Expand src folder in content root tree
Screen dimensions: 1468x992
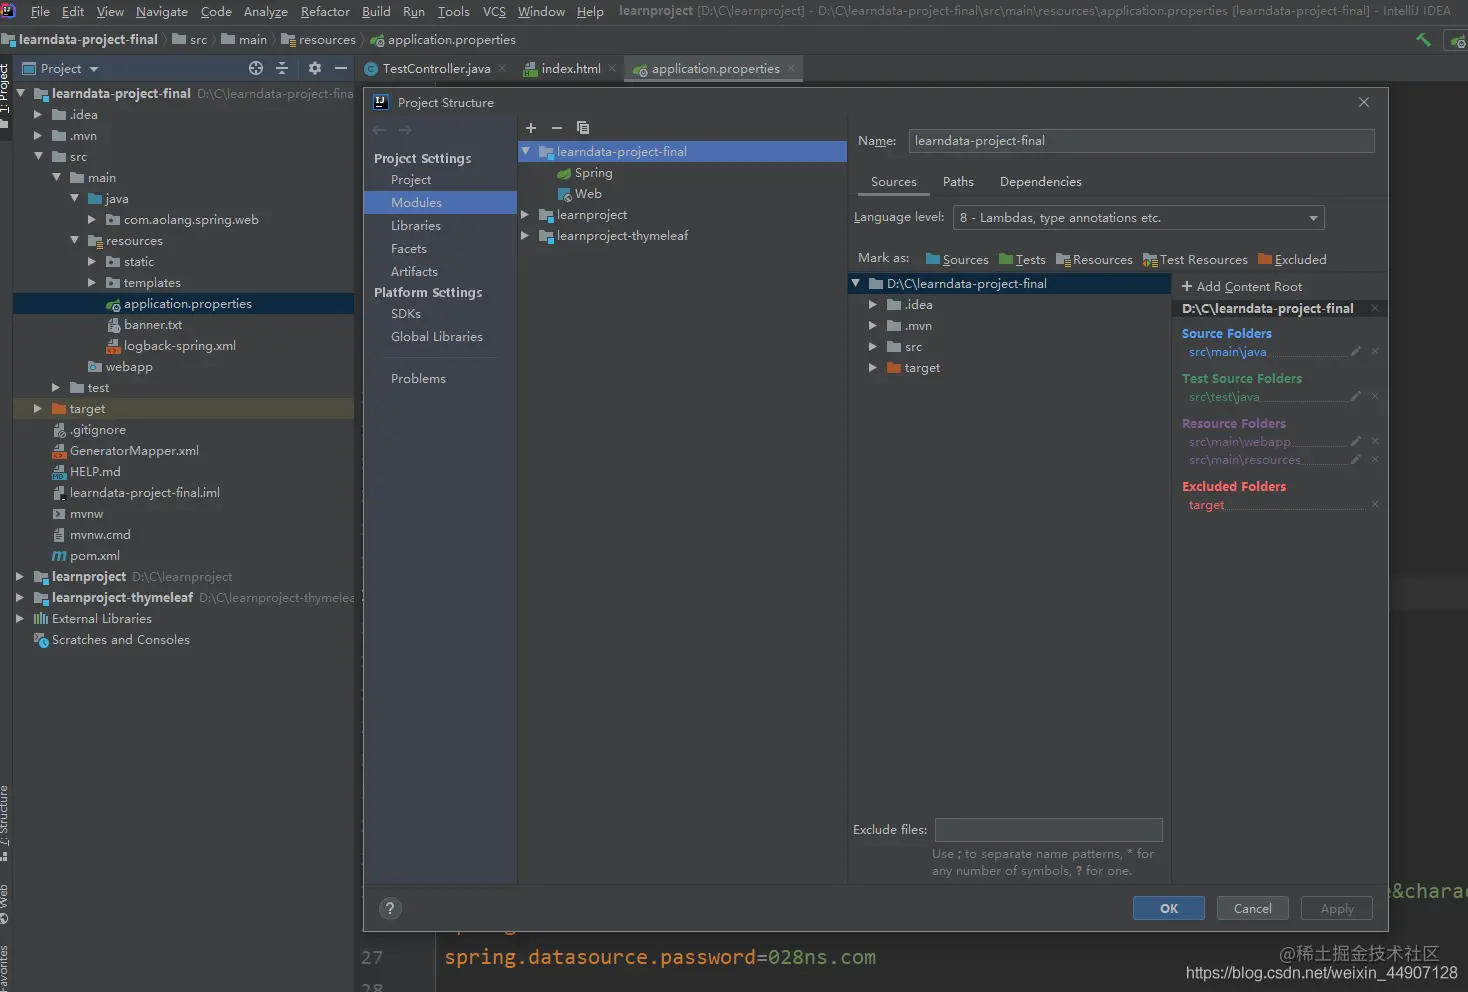(872, 347)
